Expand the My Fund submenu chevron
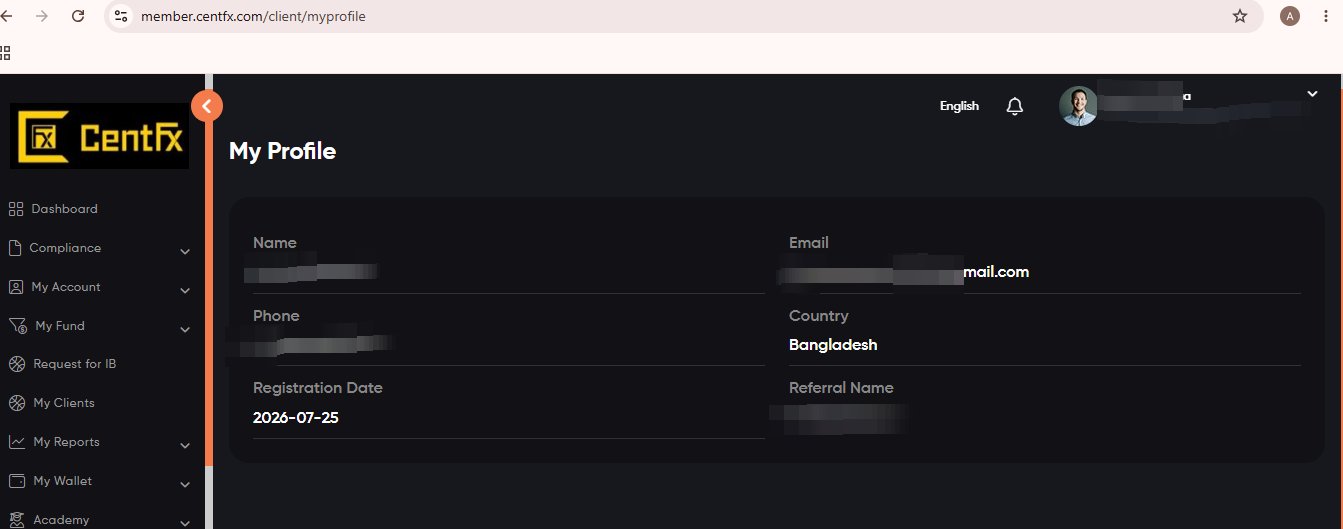 tap(185, 329)
